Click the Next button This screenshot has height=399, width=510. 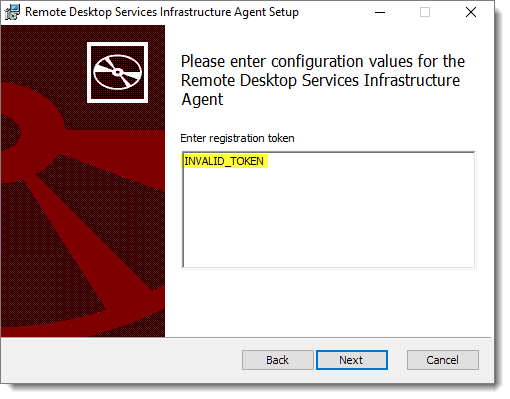[x=352, y=360]
